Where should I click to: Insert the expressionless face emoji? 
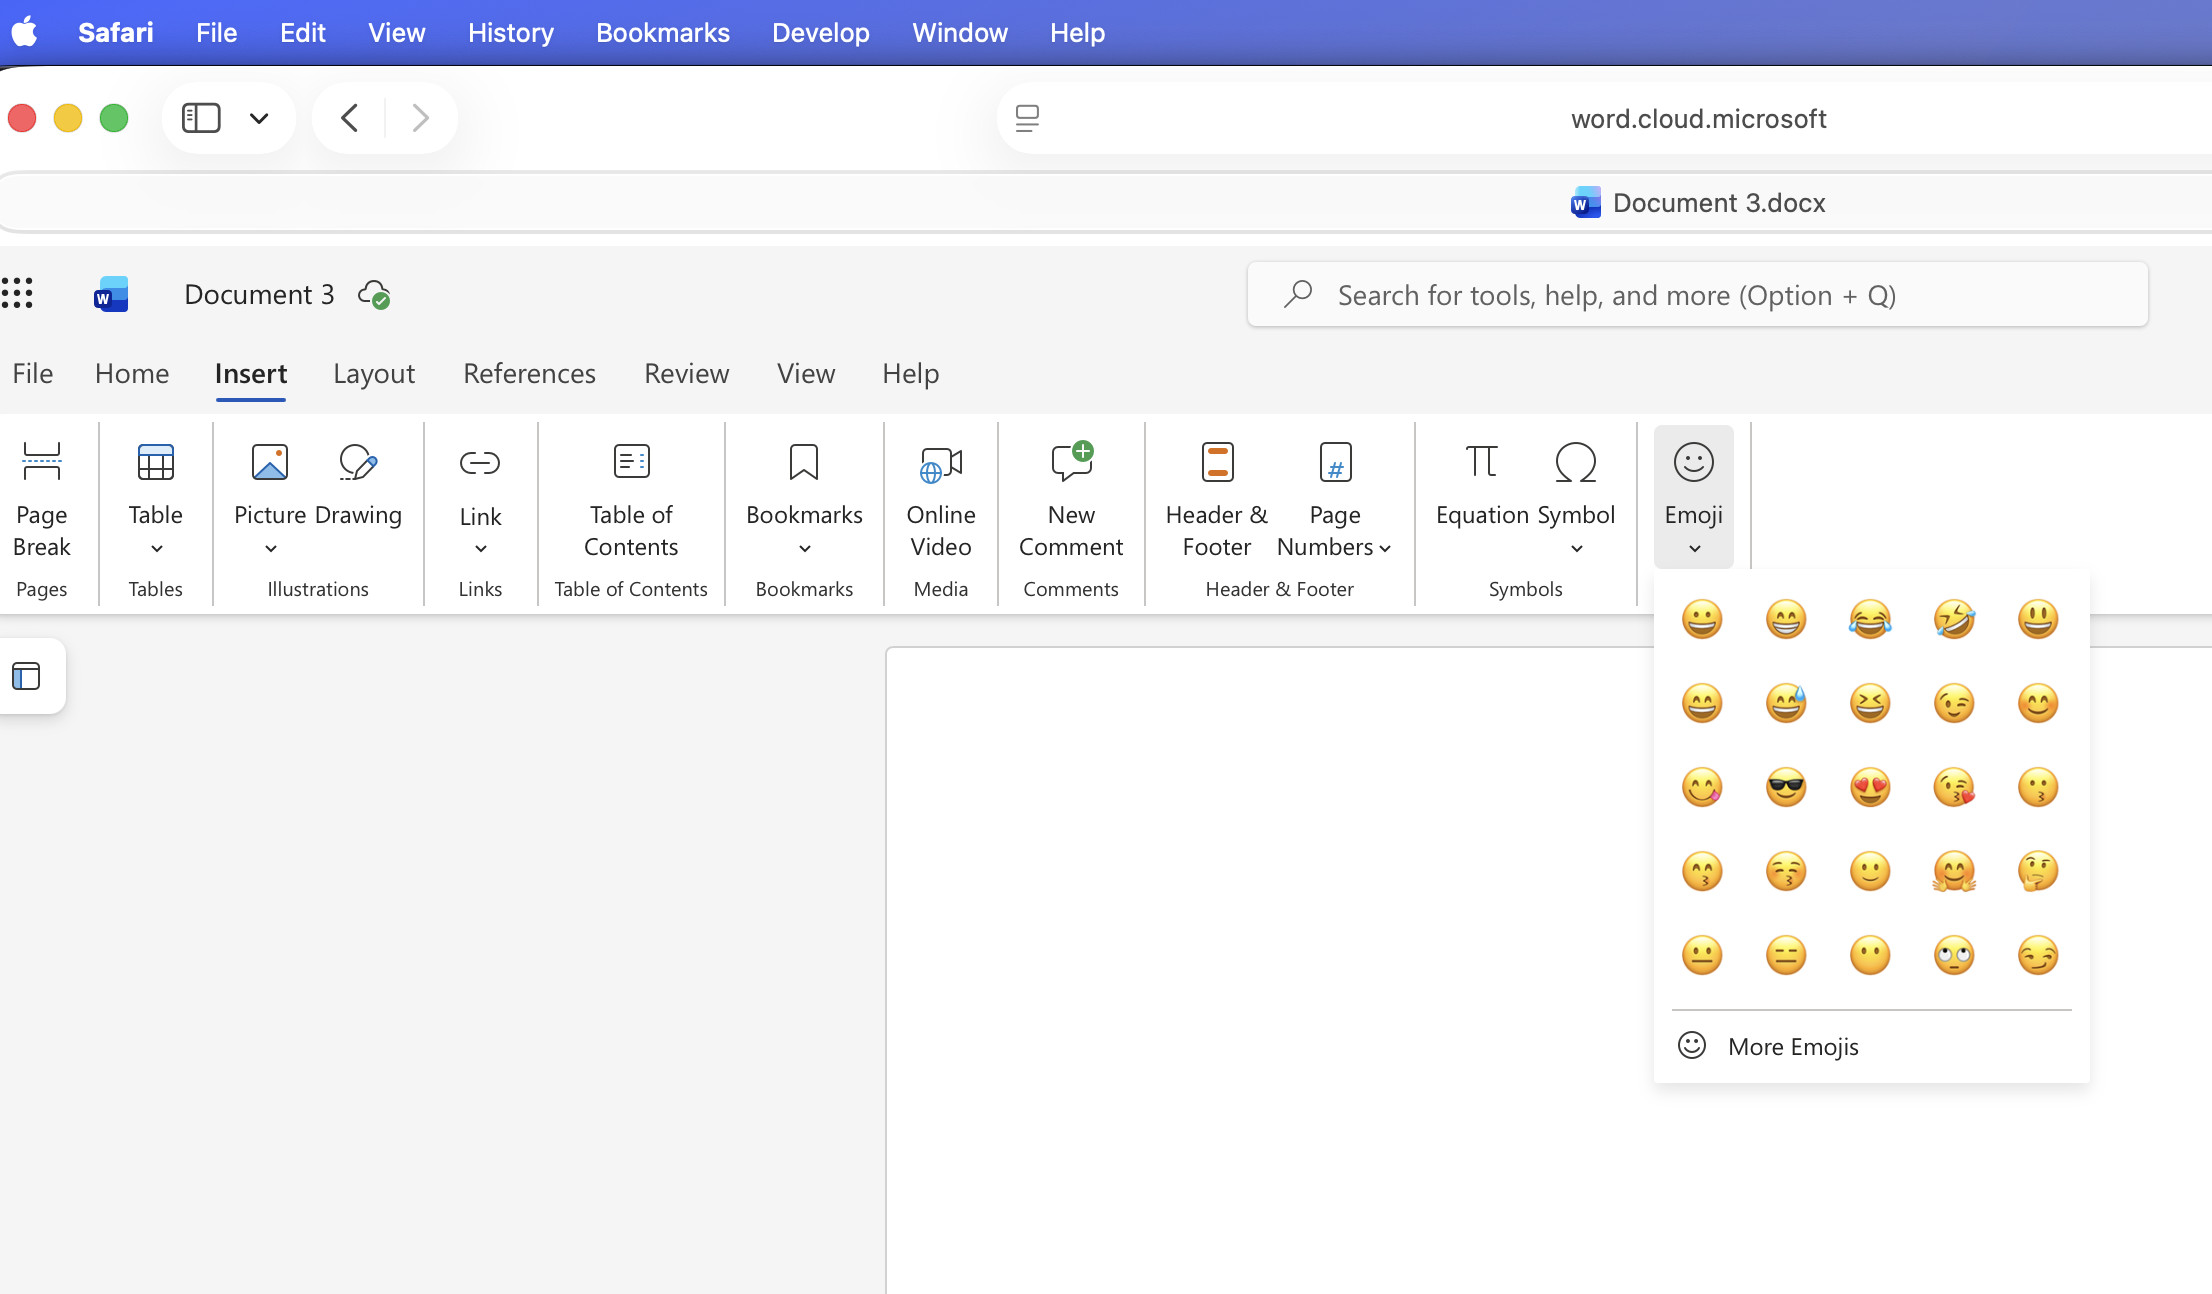tap(1786, 955)
